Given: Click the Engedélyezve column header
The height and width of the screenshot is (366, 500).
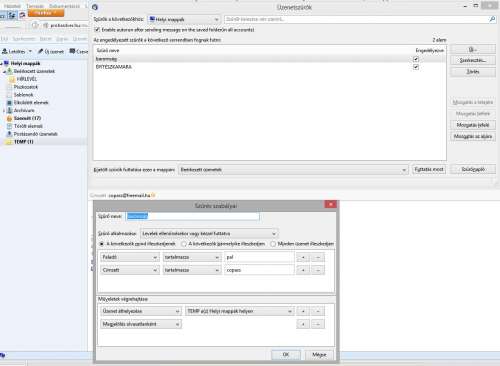Looking at the screenshot, I should 430,50.
